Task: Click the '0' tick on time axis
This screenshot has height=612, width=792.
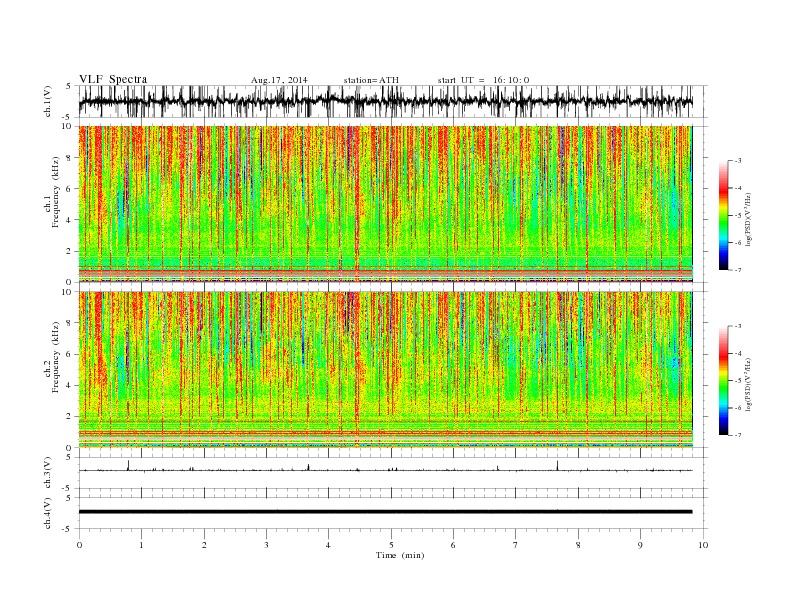Action: pyautogui.click(x=79, y=545)
